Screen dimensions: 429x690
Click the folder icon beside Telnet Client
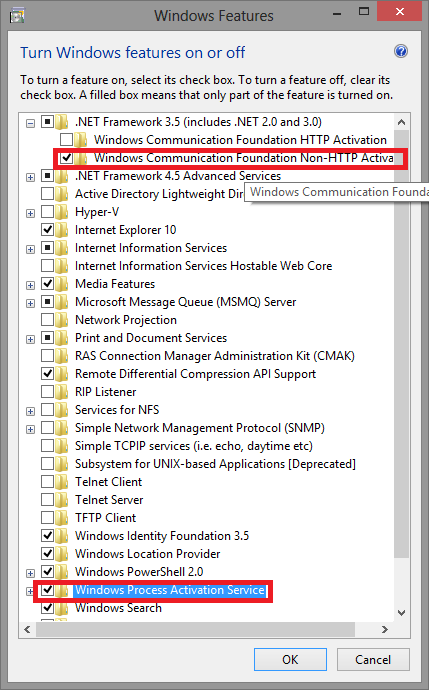coord(62,482)
